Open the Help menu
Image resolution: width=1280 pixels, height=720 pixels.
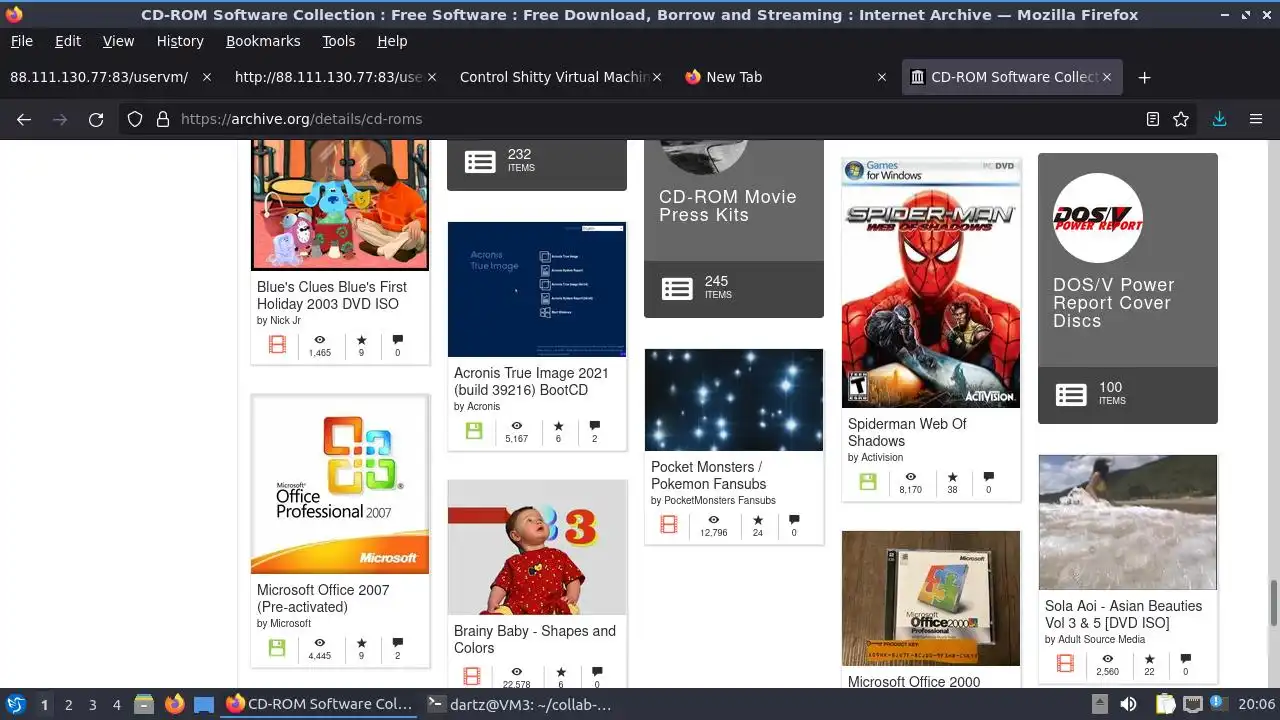tap(392, 41)
